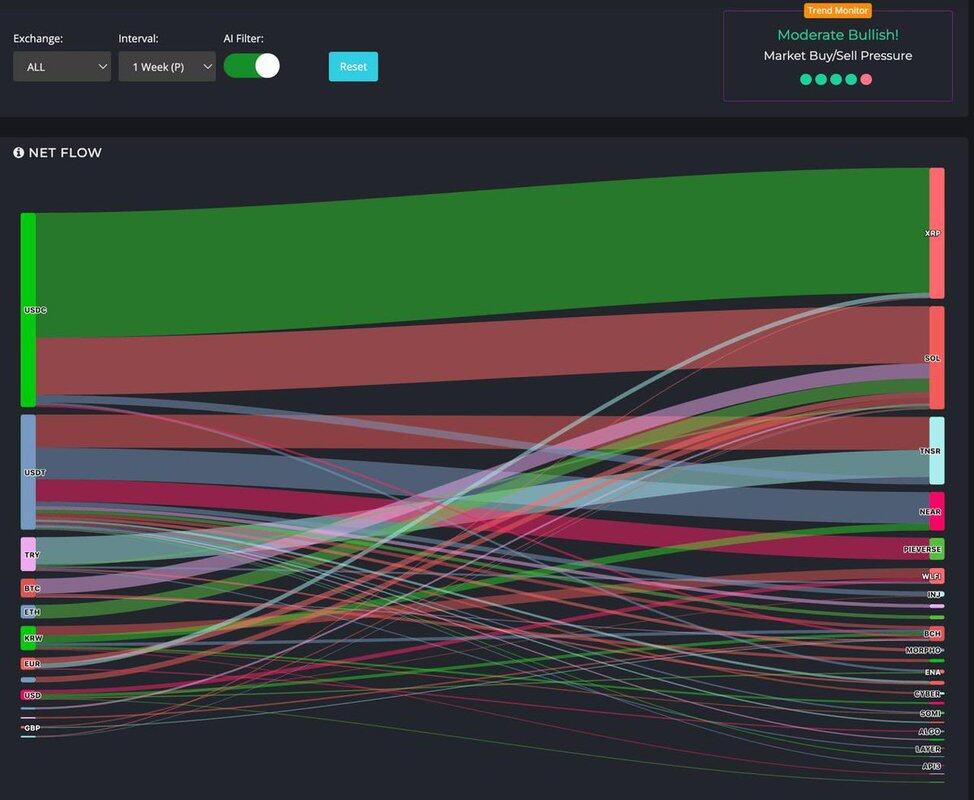
Task: Click the Trend Monitor orange badge
Action: pos(837,11)
